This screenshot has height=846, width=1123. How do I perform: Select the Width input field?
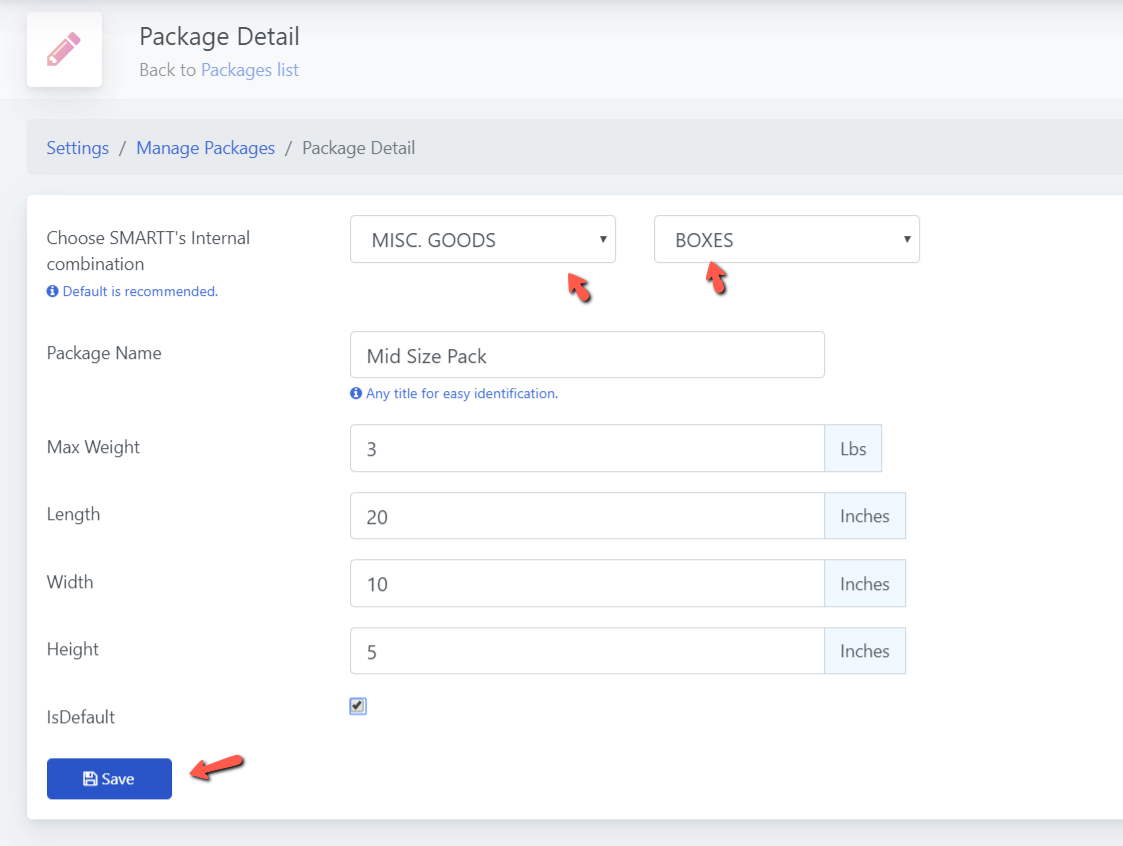click(x=587, y=583)
